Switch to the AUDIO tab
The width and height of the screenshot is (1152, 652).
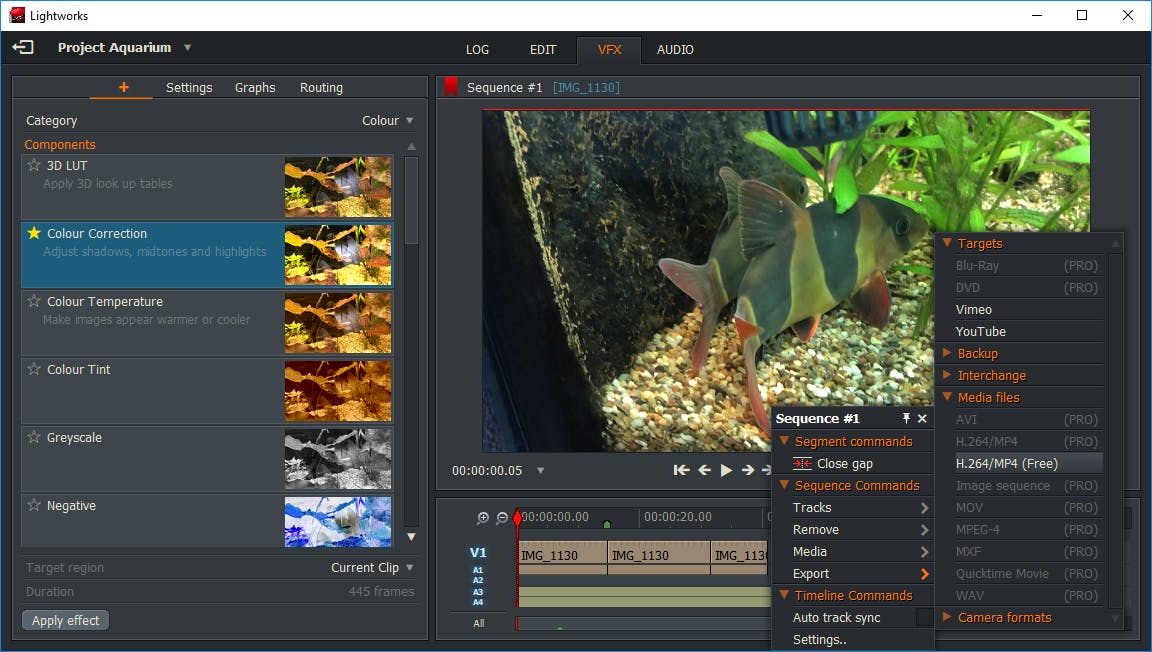click(675, 49)
